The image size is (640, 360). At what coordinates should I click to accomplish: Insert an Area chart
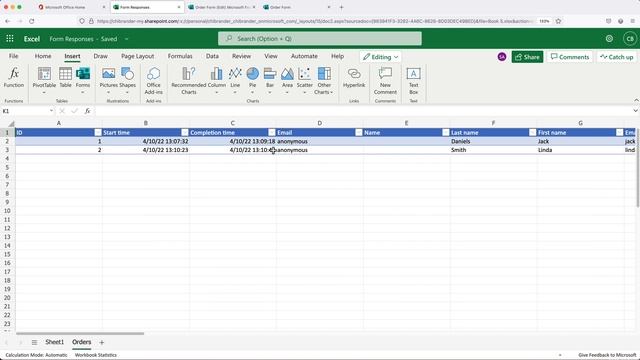[287, 80]
